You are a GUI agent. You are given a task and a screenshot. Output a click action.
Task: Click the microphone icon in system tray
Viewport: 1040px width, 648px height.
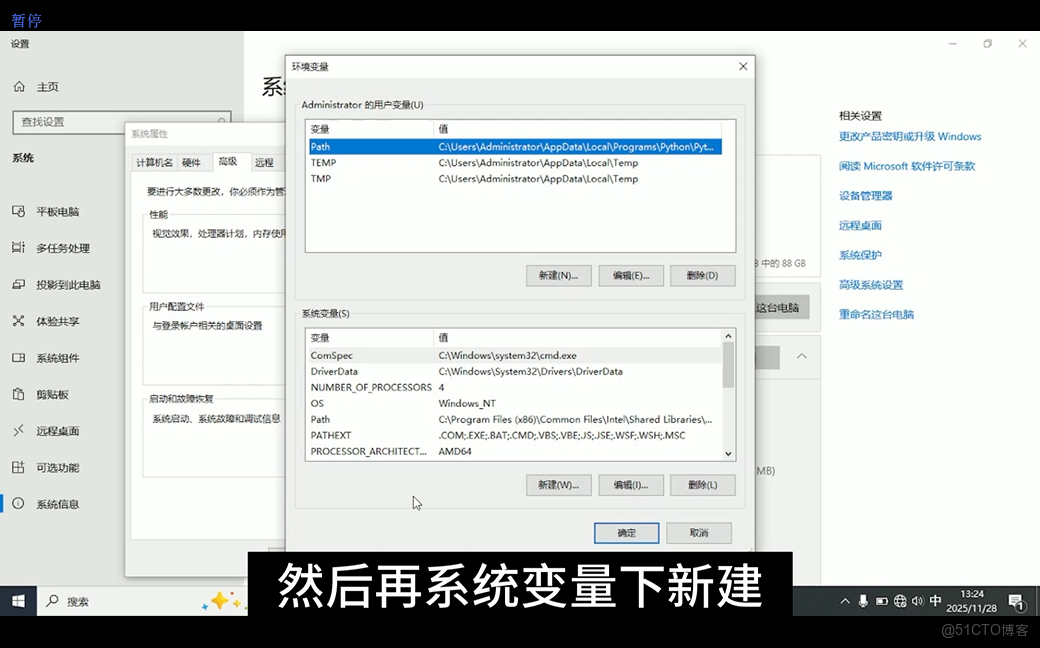(863, 601)
